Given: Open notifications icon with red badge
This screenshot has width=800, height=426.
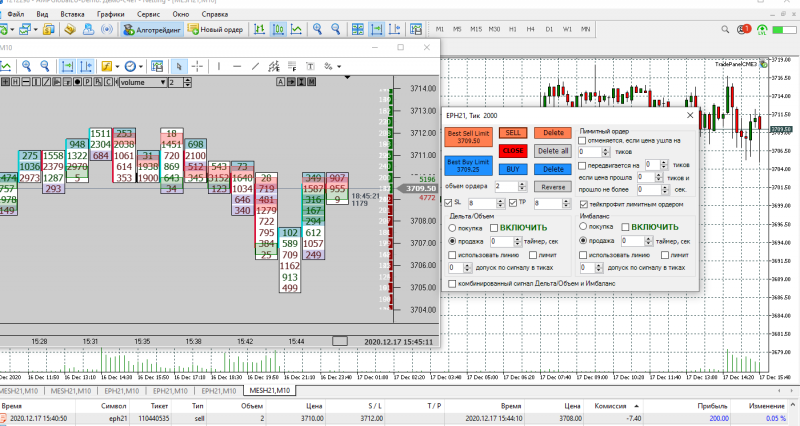Looking at the screenshot, I should 744,30.
